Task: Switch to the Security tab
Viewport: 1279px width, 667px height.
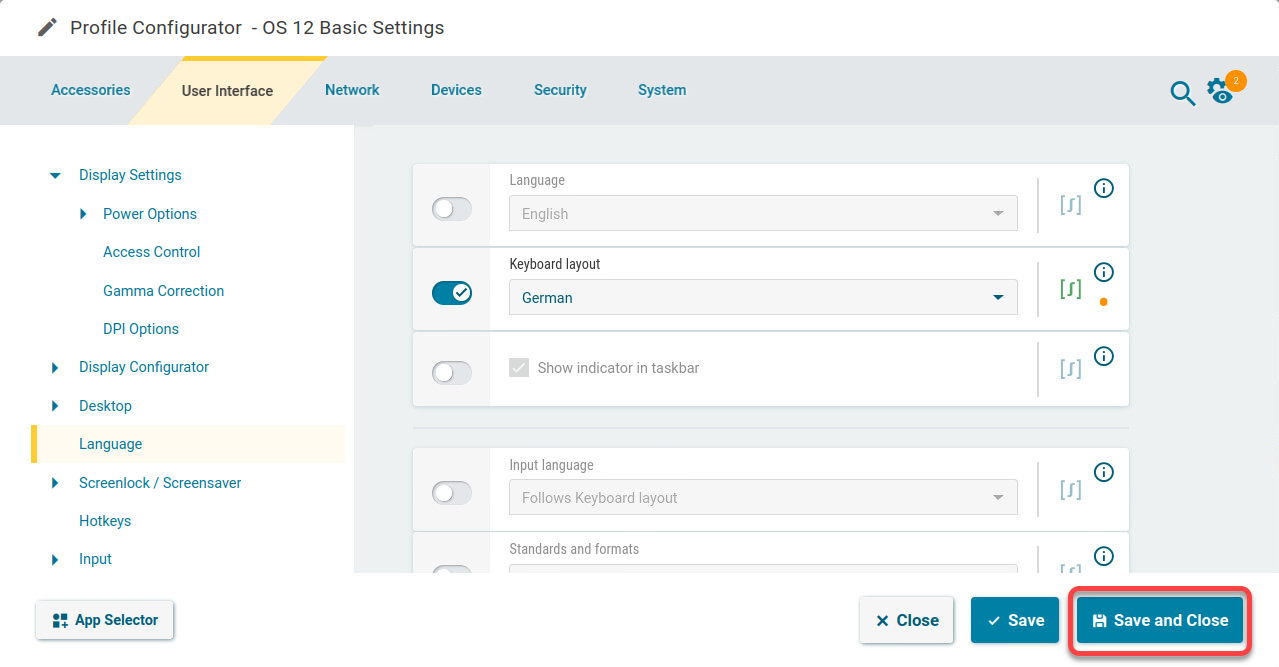Action: (x=560, y=90)
